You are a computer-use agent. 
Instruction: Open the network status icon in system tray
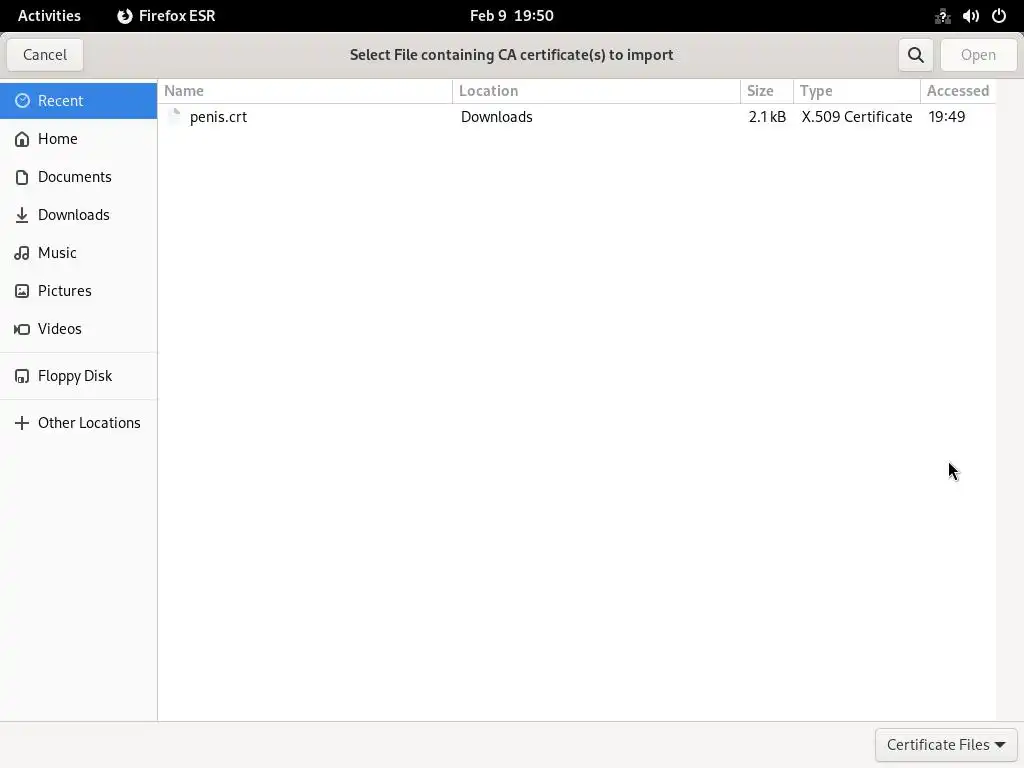942,16
